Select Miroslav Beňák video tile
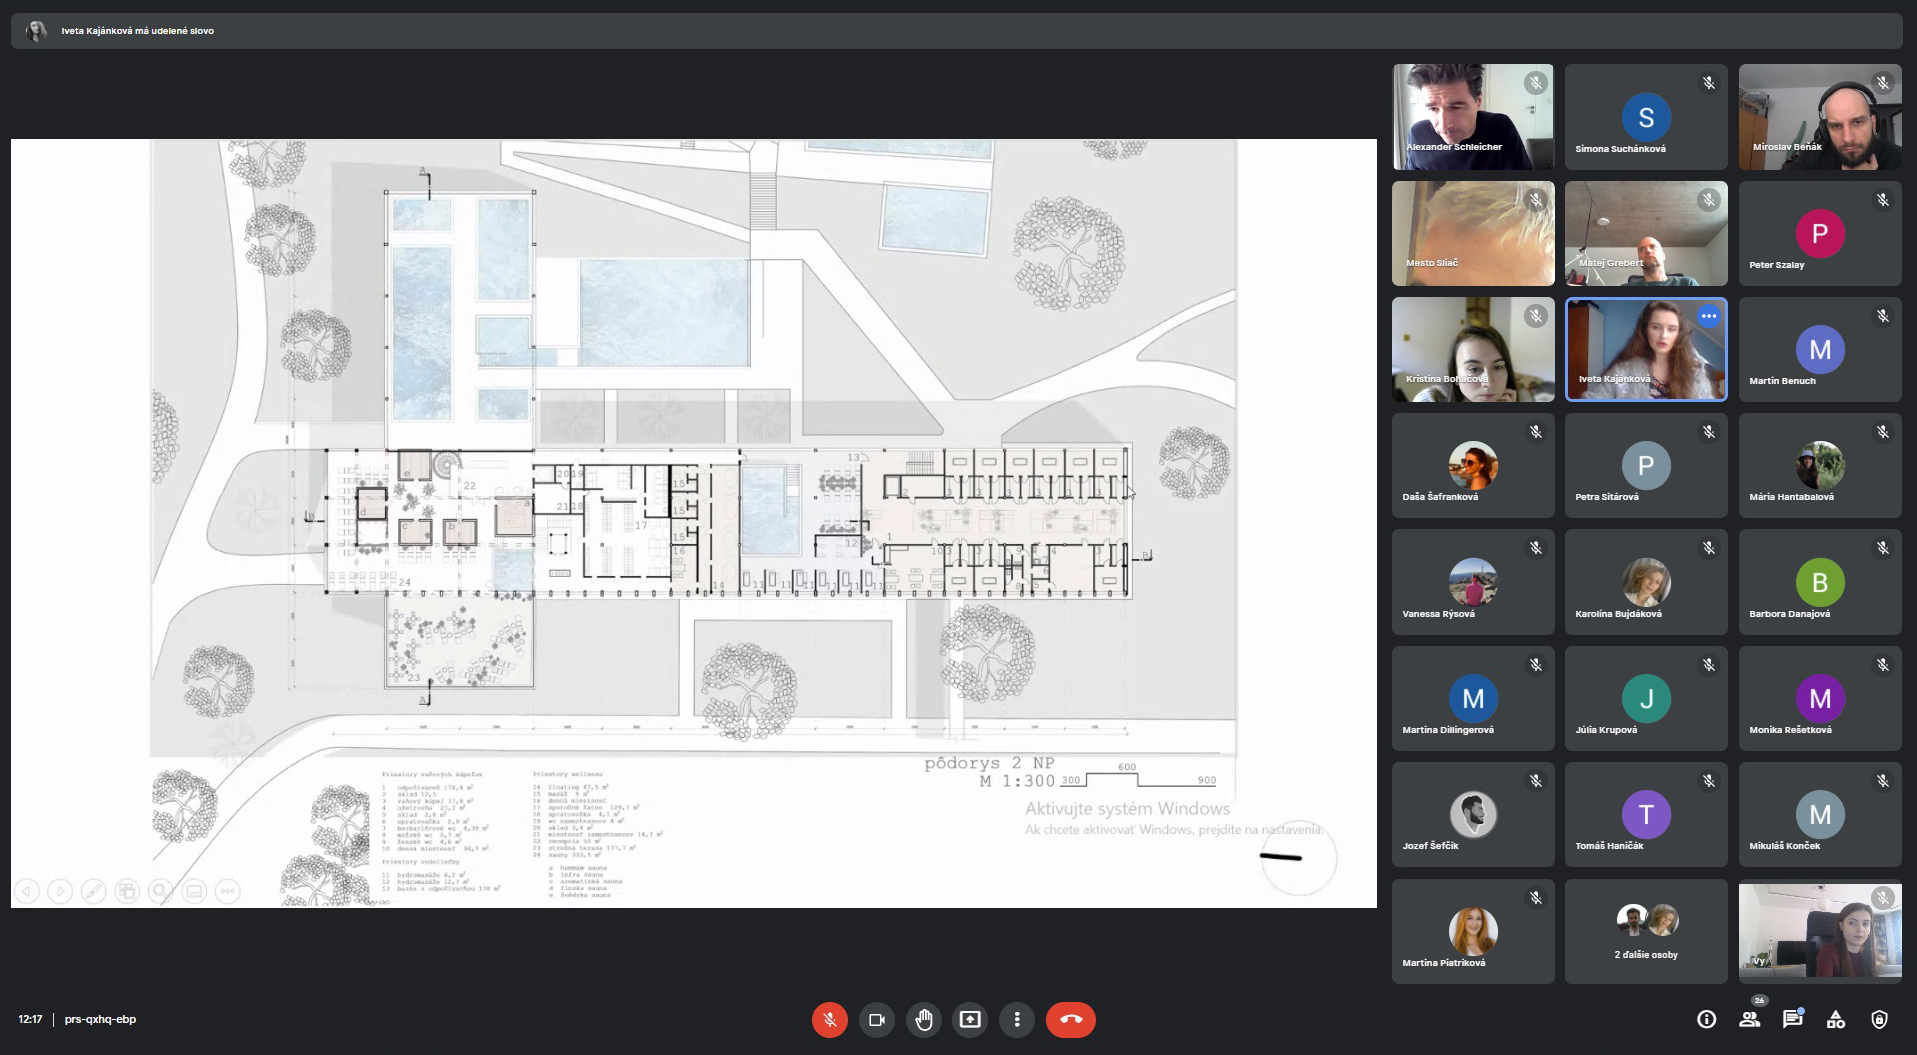Image resolution: width=1917 pixels, height=1055 pixels. click(x=1820, y=117)
